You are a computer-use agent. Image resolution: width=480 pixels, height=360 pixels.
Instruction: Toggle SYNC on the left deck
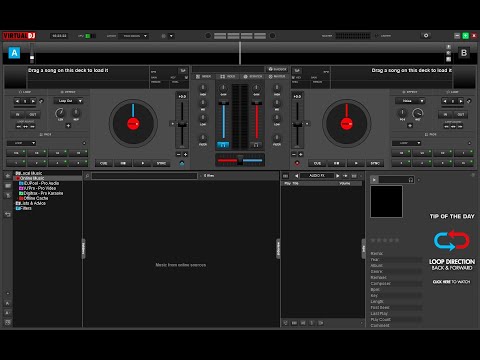(x=161, y=163)
